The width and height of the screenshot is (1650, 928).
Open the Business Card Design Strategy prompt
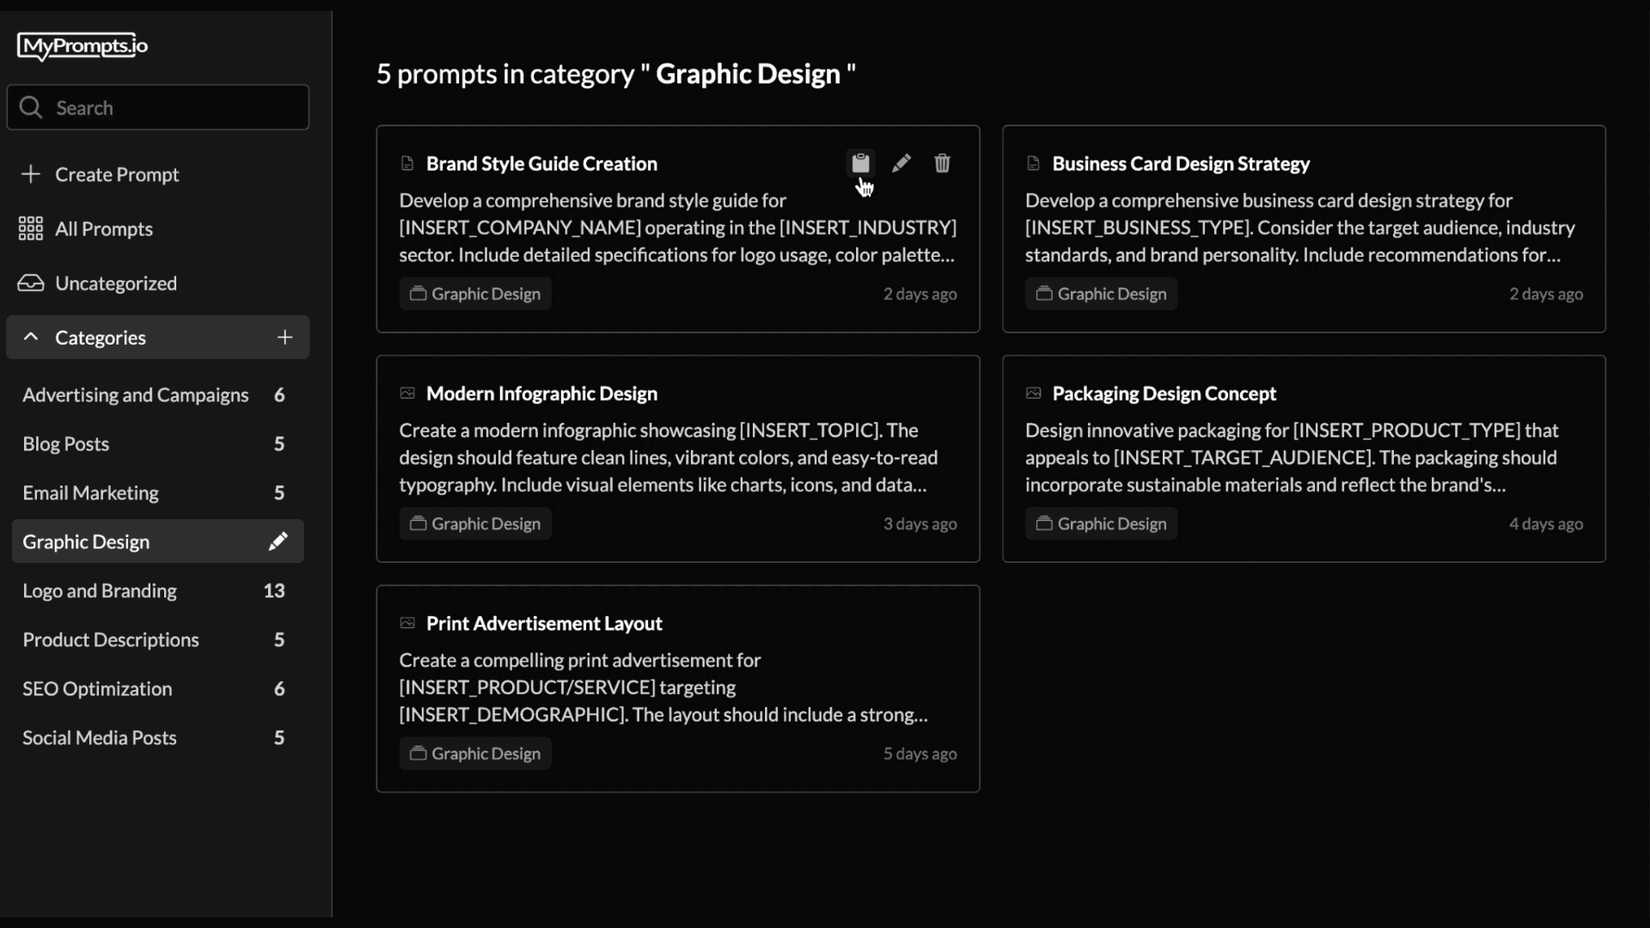tap(1181, 163)
